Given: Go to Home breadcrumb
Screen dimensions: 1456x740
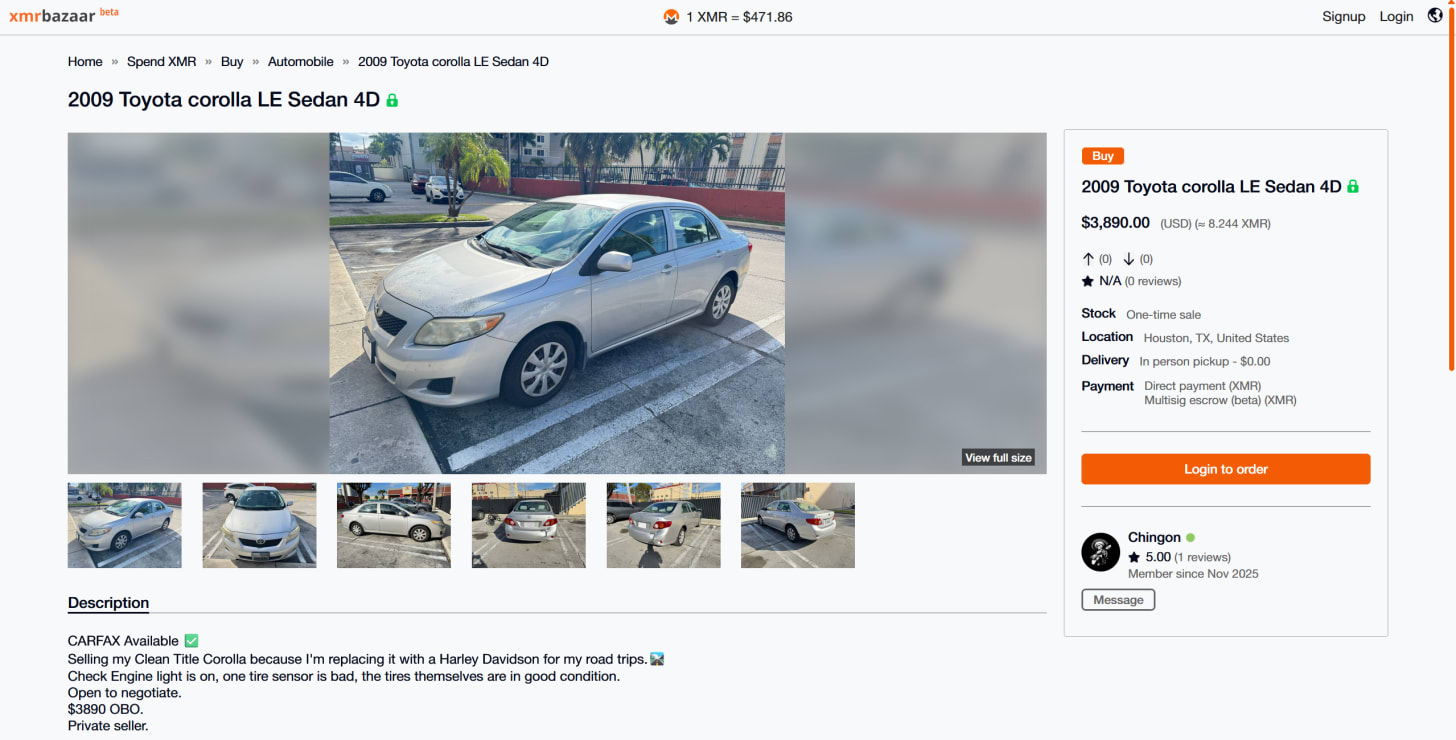Looking at the screenshot, I should click(x=85, y=62).
